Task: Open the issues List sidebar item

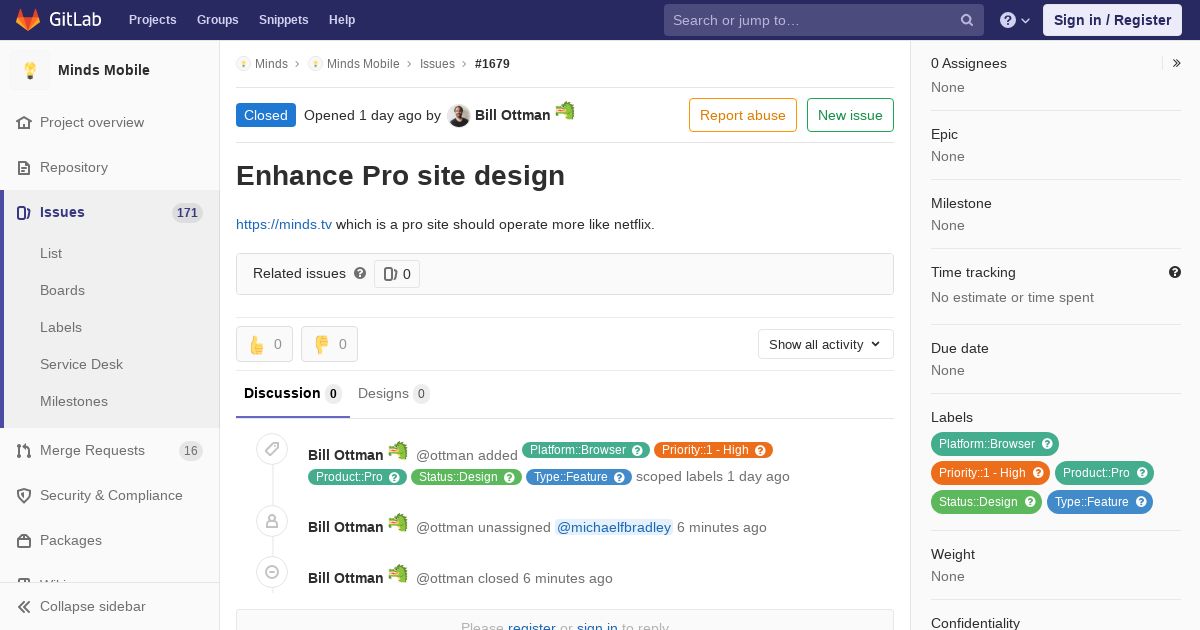Action: (51, 253)
